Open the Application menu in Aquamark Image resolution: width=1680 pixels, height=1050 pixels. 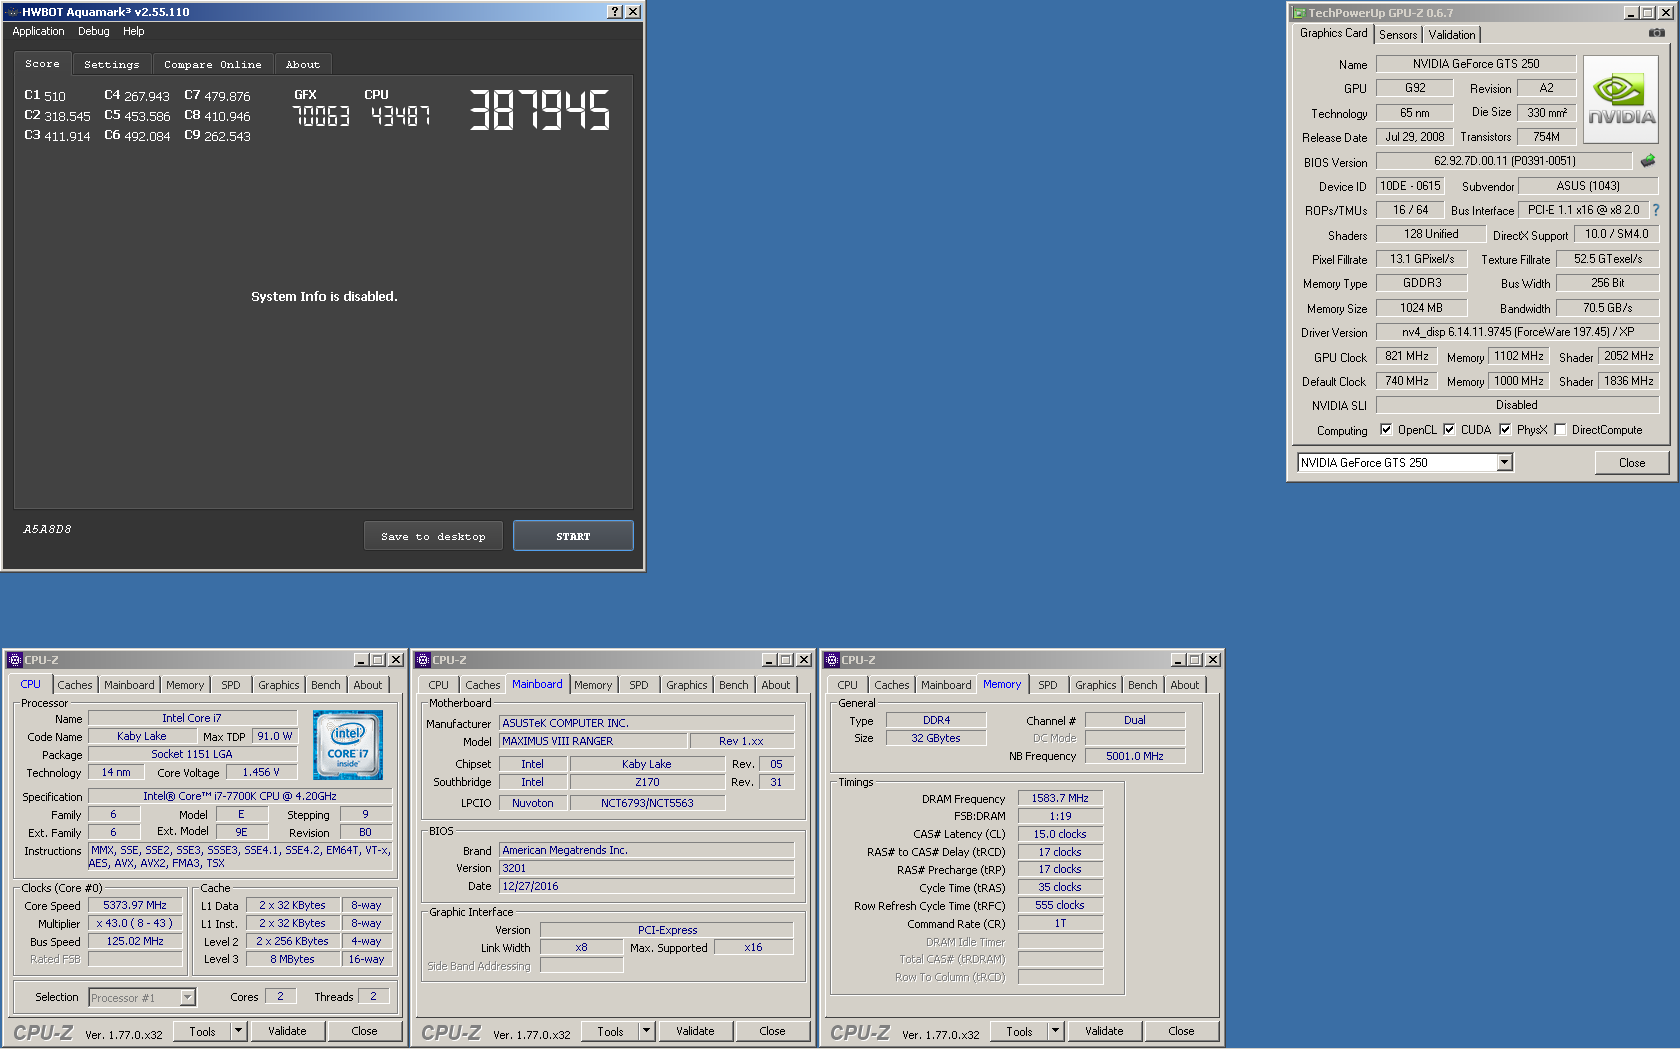click(38, 31)
